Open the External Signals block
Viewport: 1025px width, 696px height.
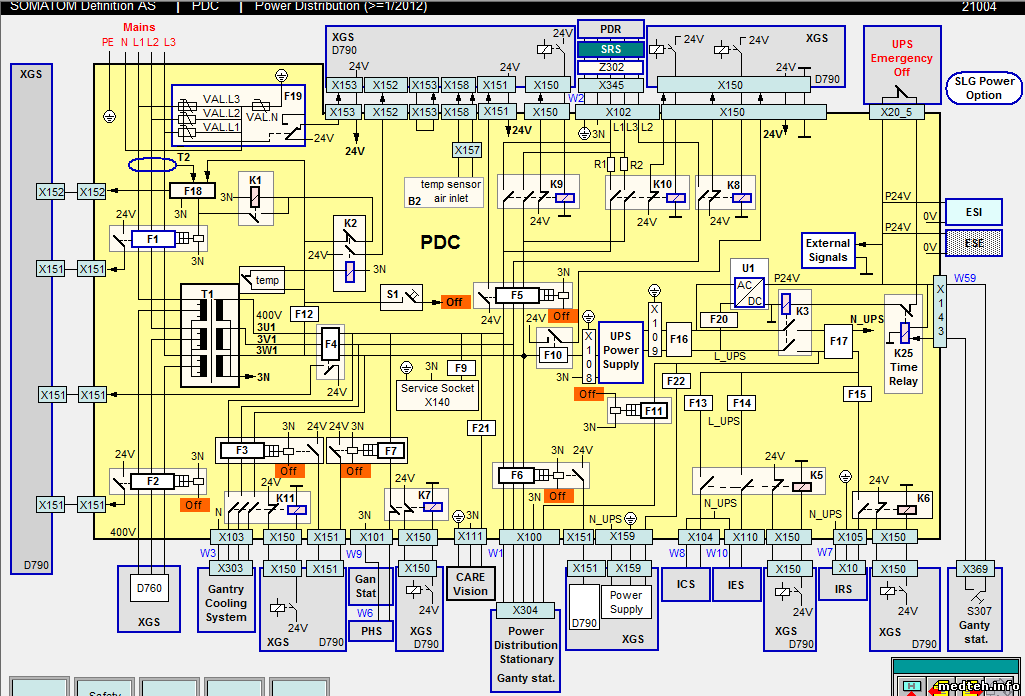tap(828, 250)
